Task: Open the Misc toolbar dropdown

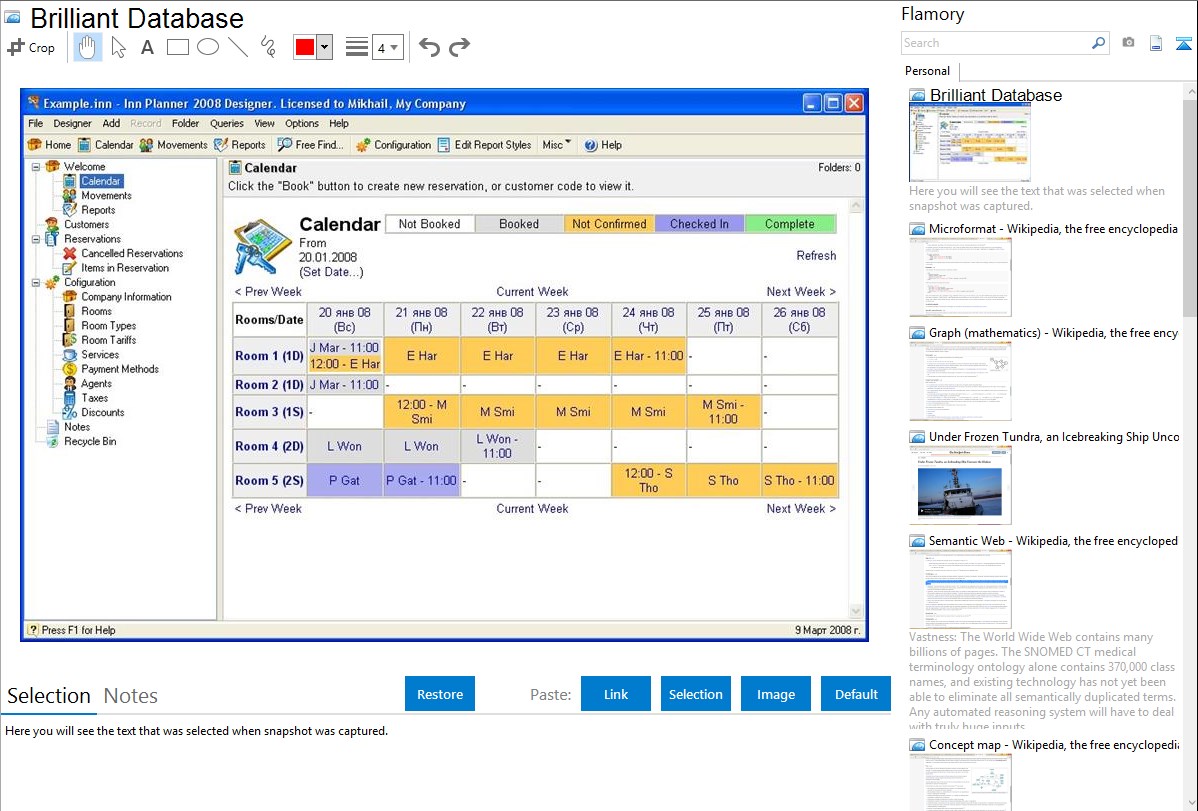Action: (x=556, y=144)
